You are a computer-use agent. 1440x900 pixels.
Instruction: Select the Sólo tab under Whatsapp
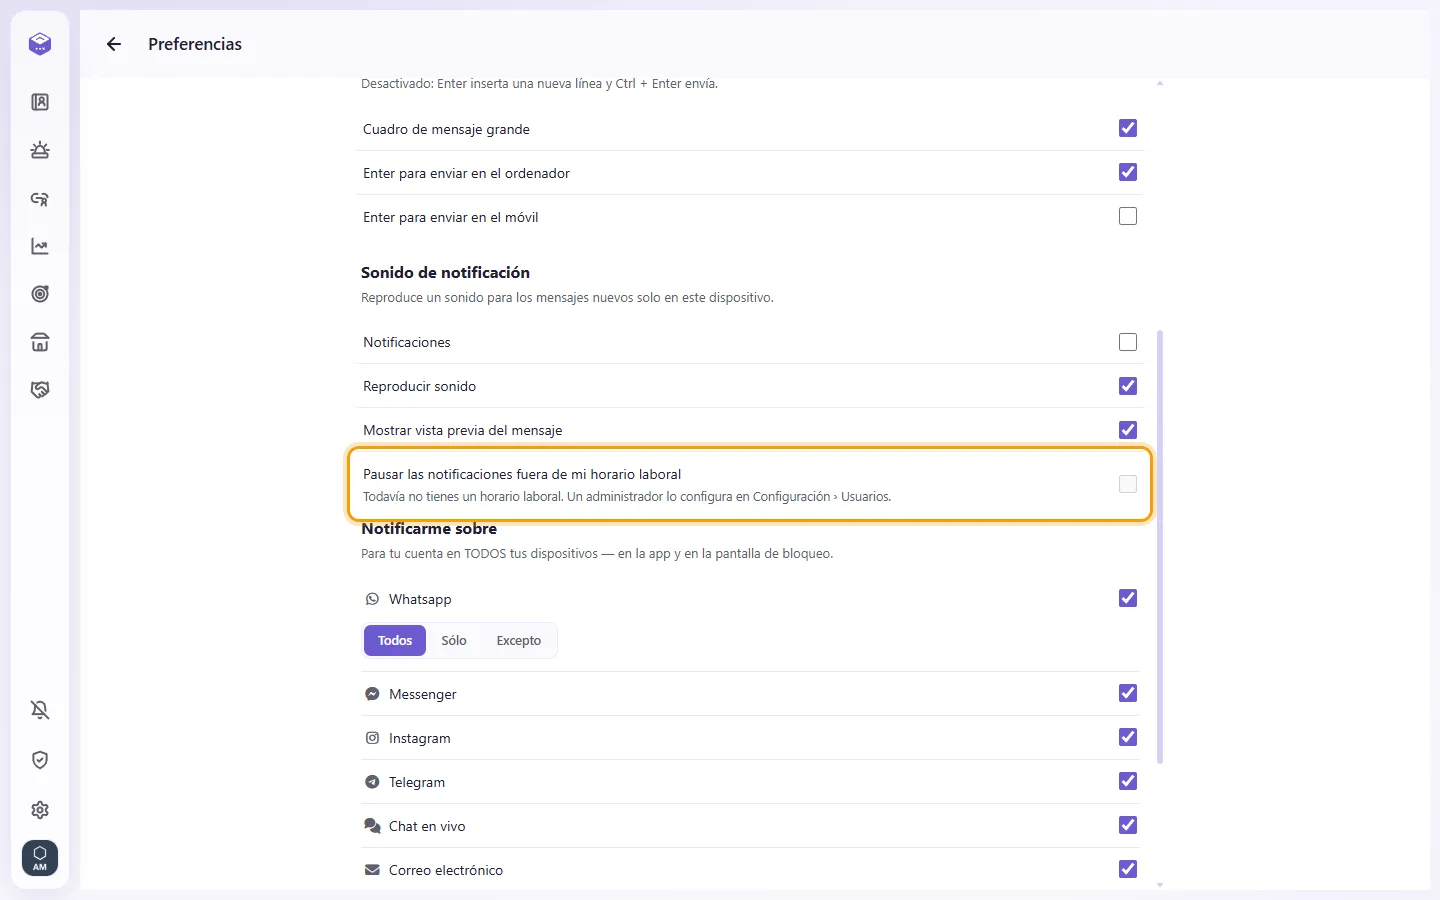[x=454, y=640]
